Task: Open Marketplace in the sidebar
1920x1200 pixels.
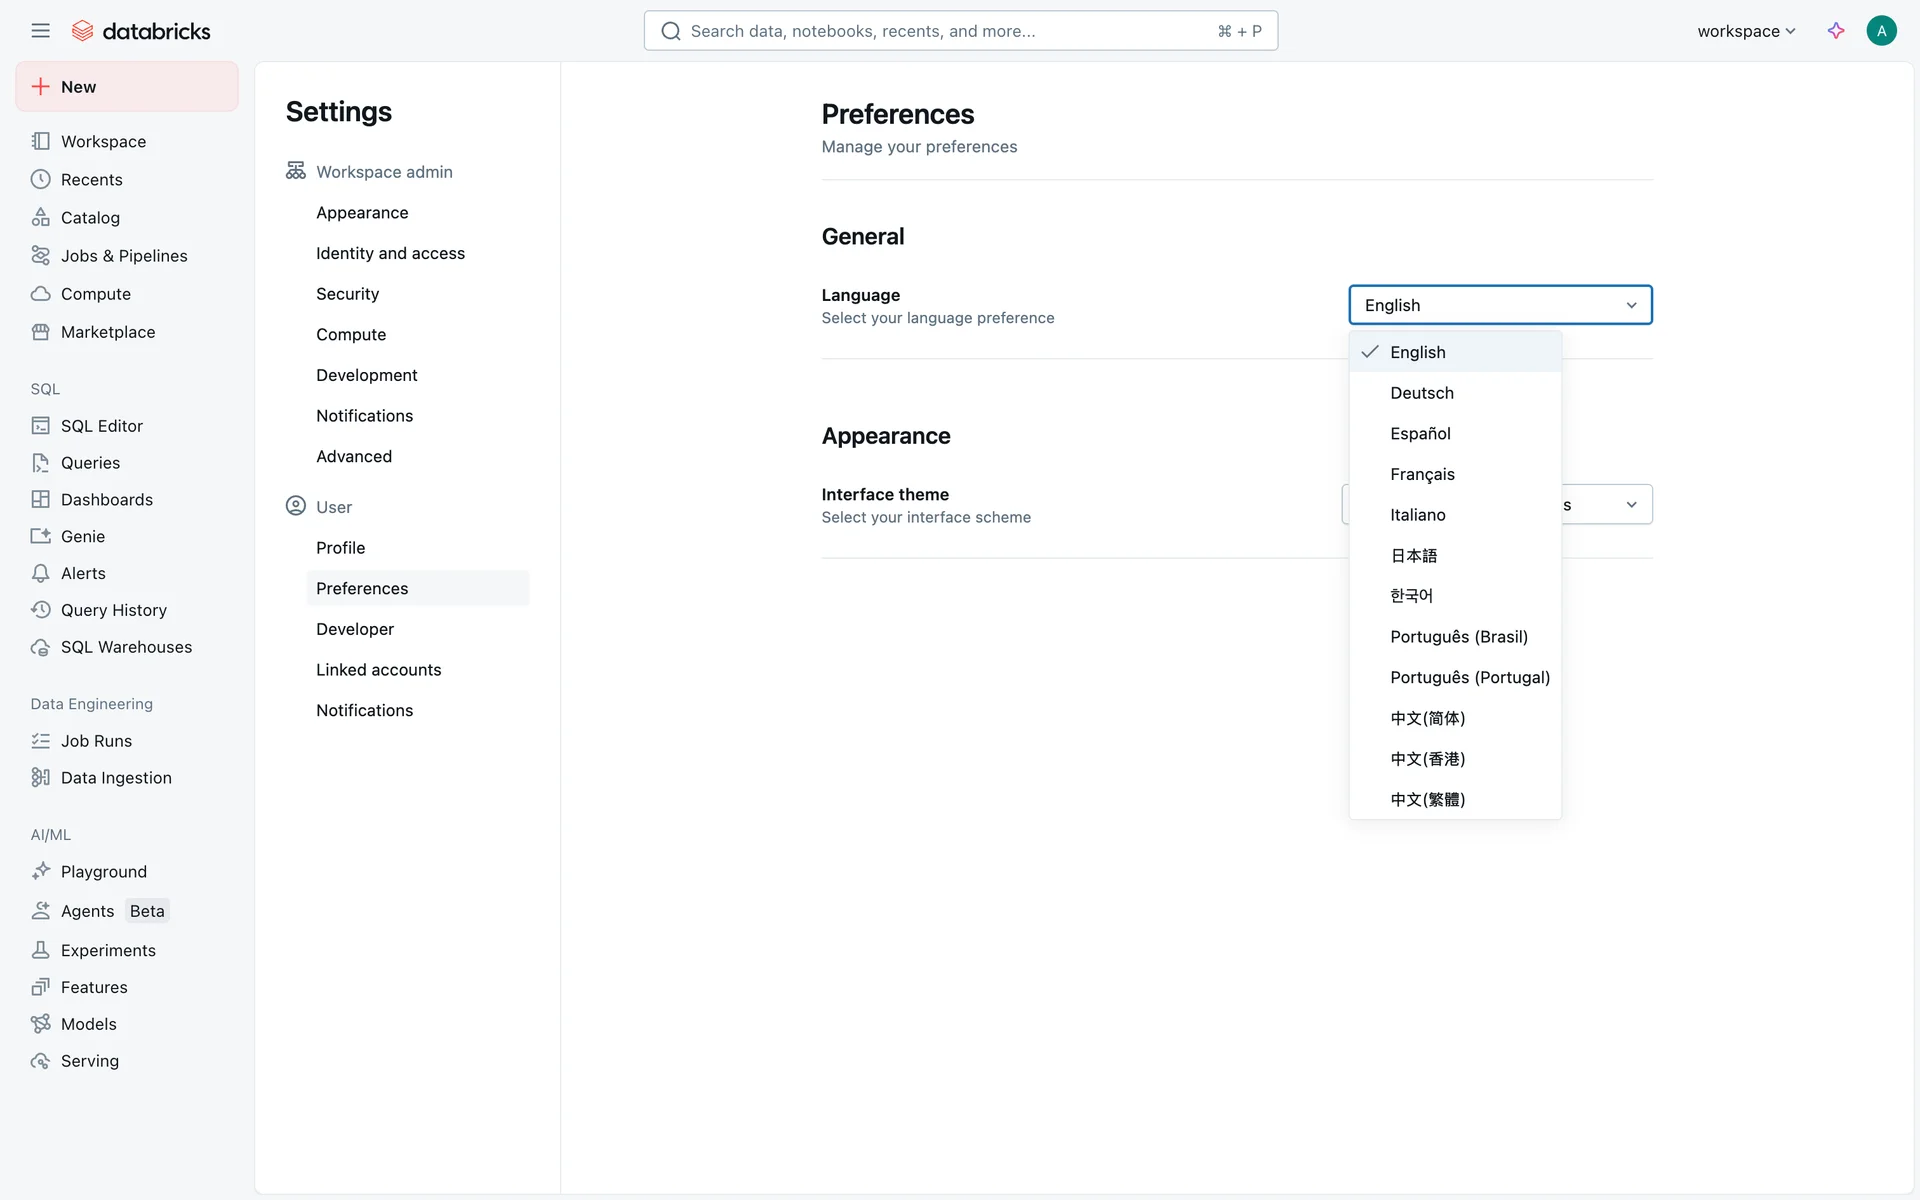Action: [107, 332]
